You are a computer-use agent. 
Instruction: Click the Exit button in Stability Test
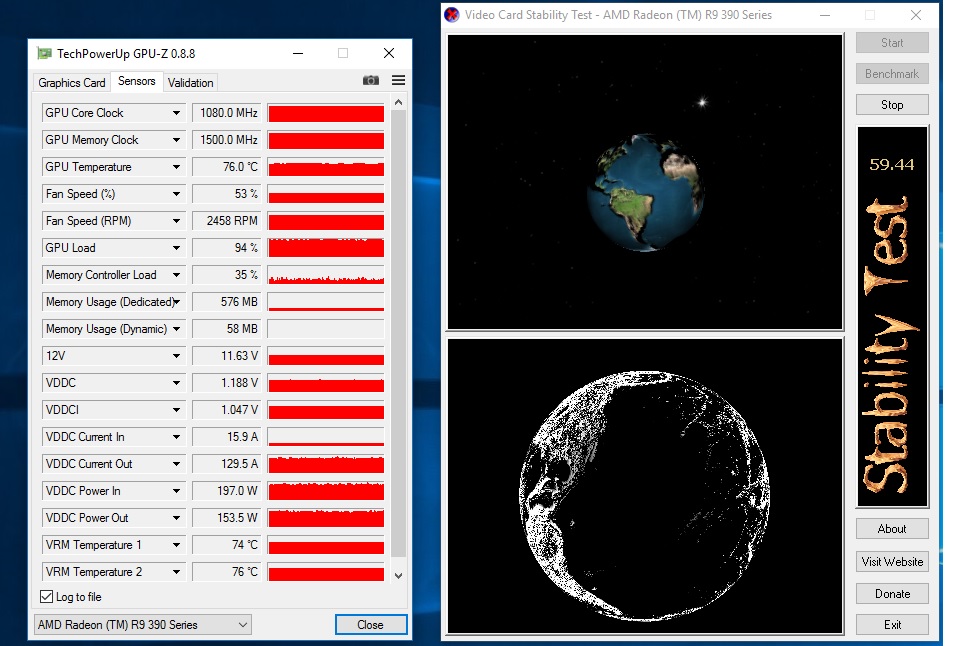click(x=892, y=625)
